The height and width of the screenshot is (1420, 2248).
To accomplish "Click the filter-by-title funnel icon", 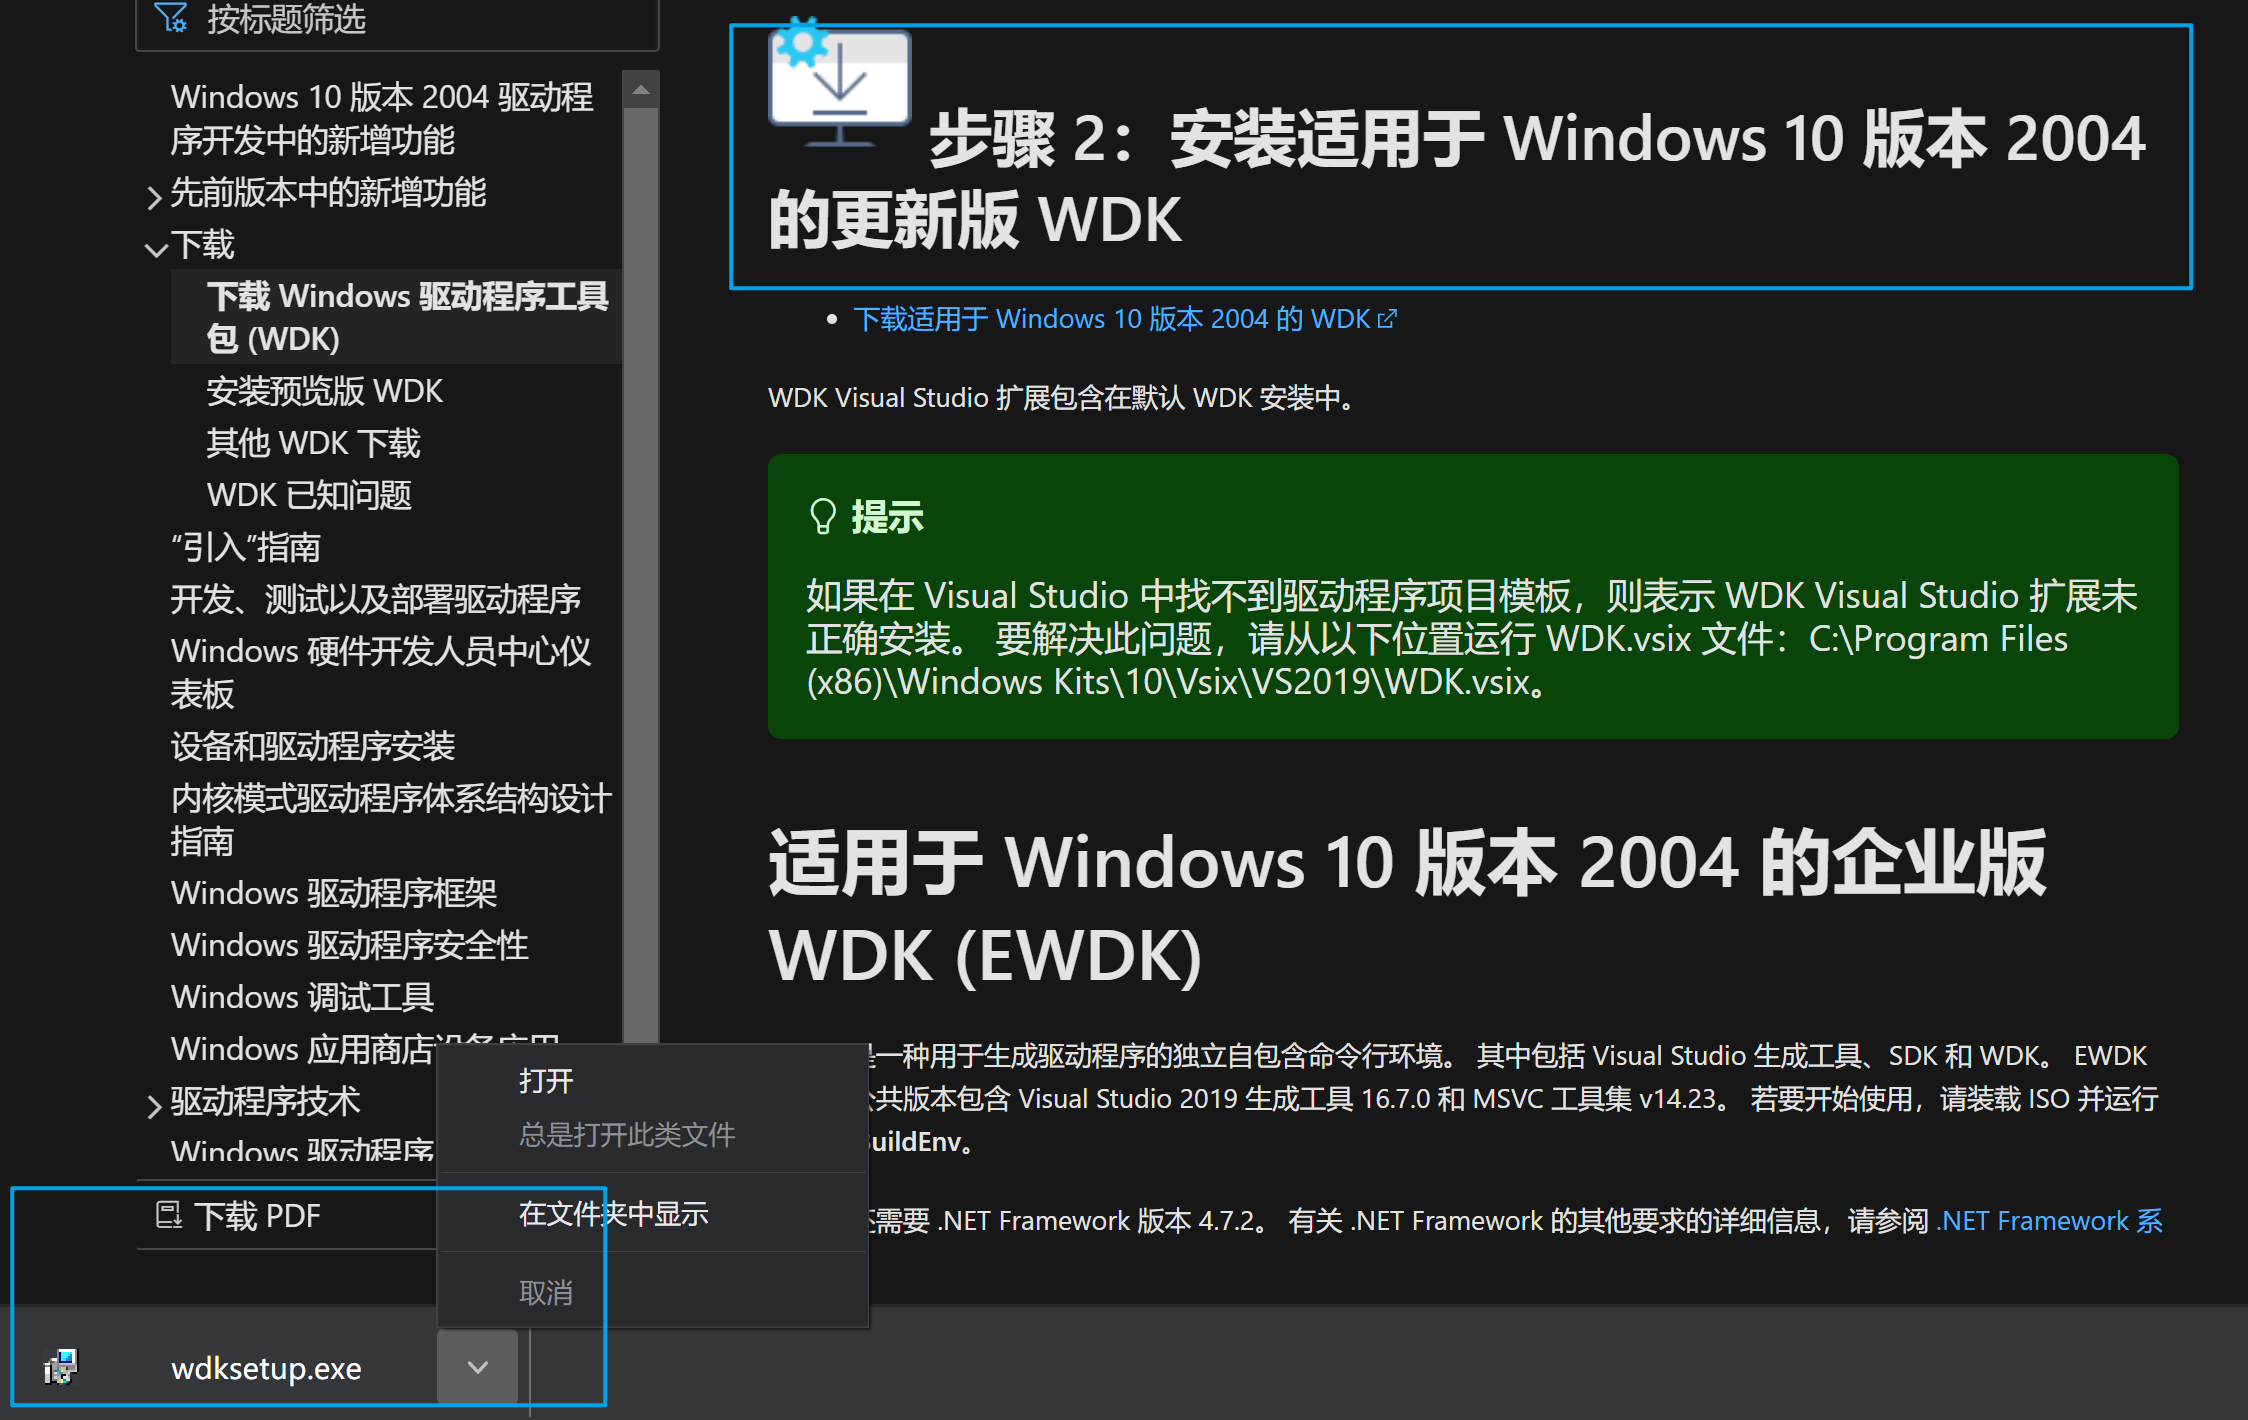I will (171, 18).
